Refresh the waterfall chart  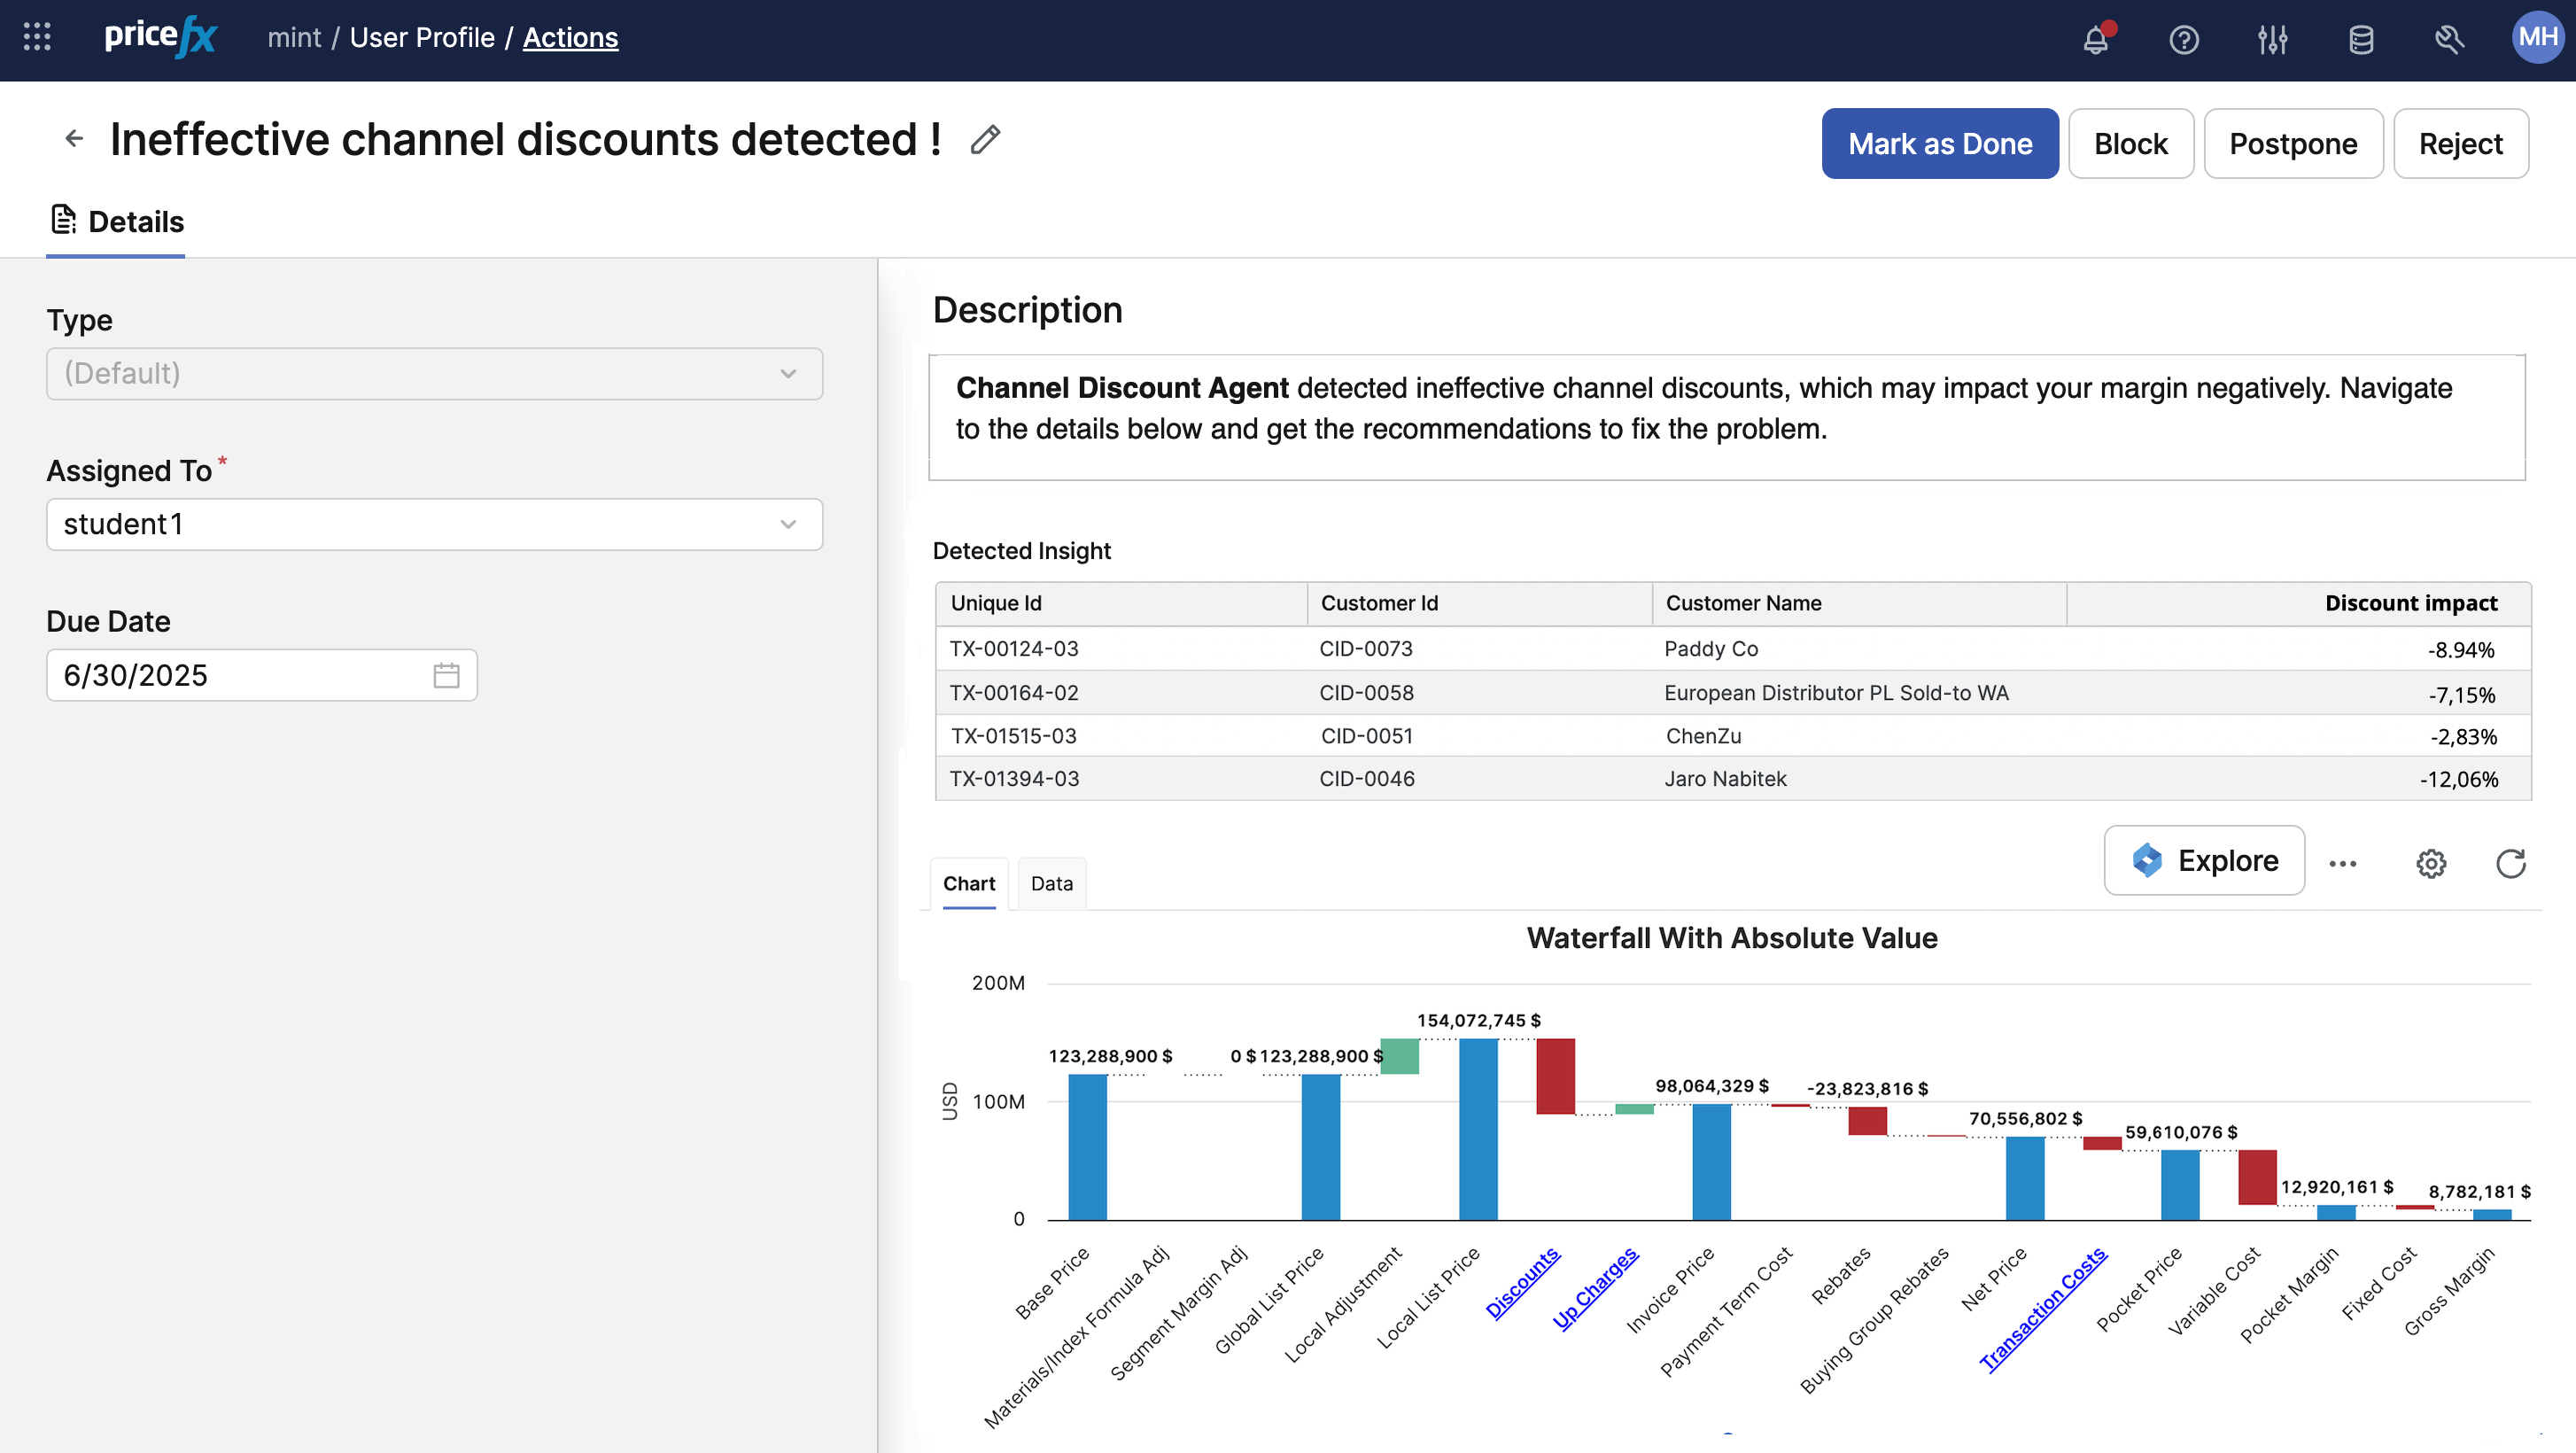2510,863
